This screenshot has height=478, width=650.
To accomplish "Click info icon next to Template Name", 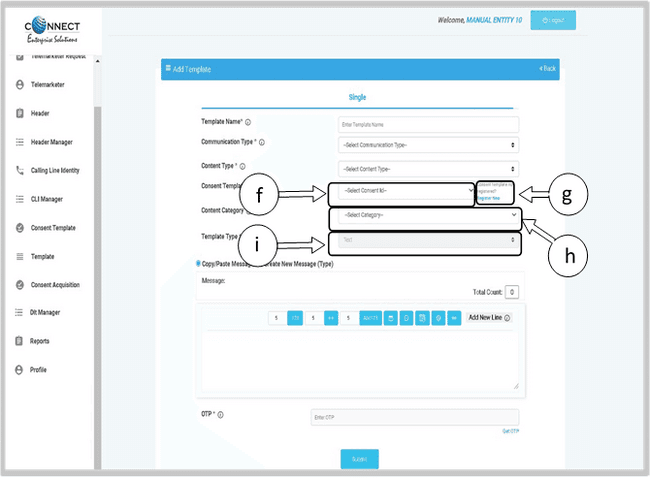I will click(x=248, y=122).
